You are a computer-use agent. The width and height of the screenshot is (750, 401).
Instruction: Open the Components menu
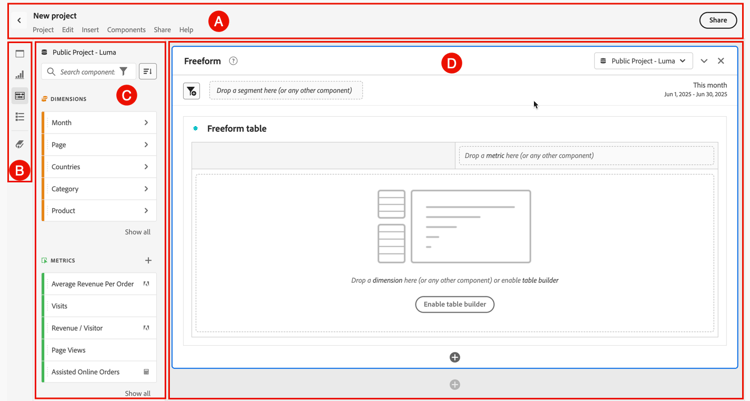(x=126, y=30)
